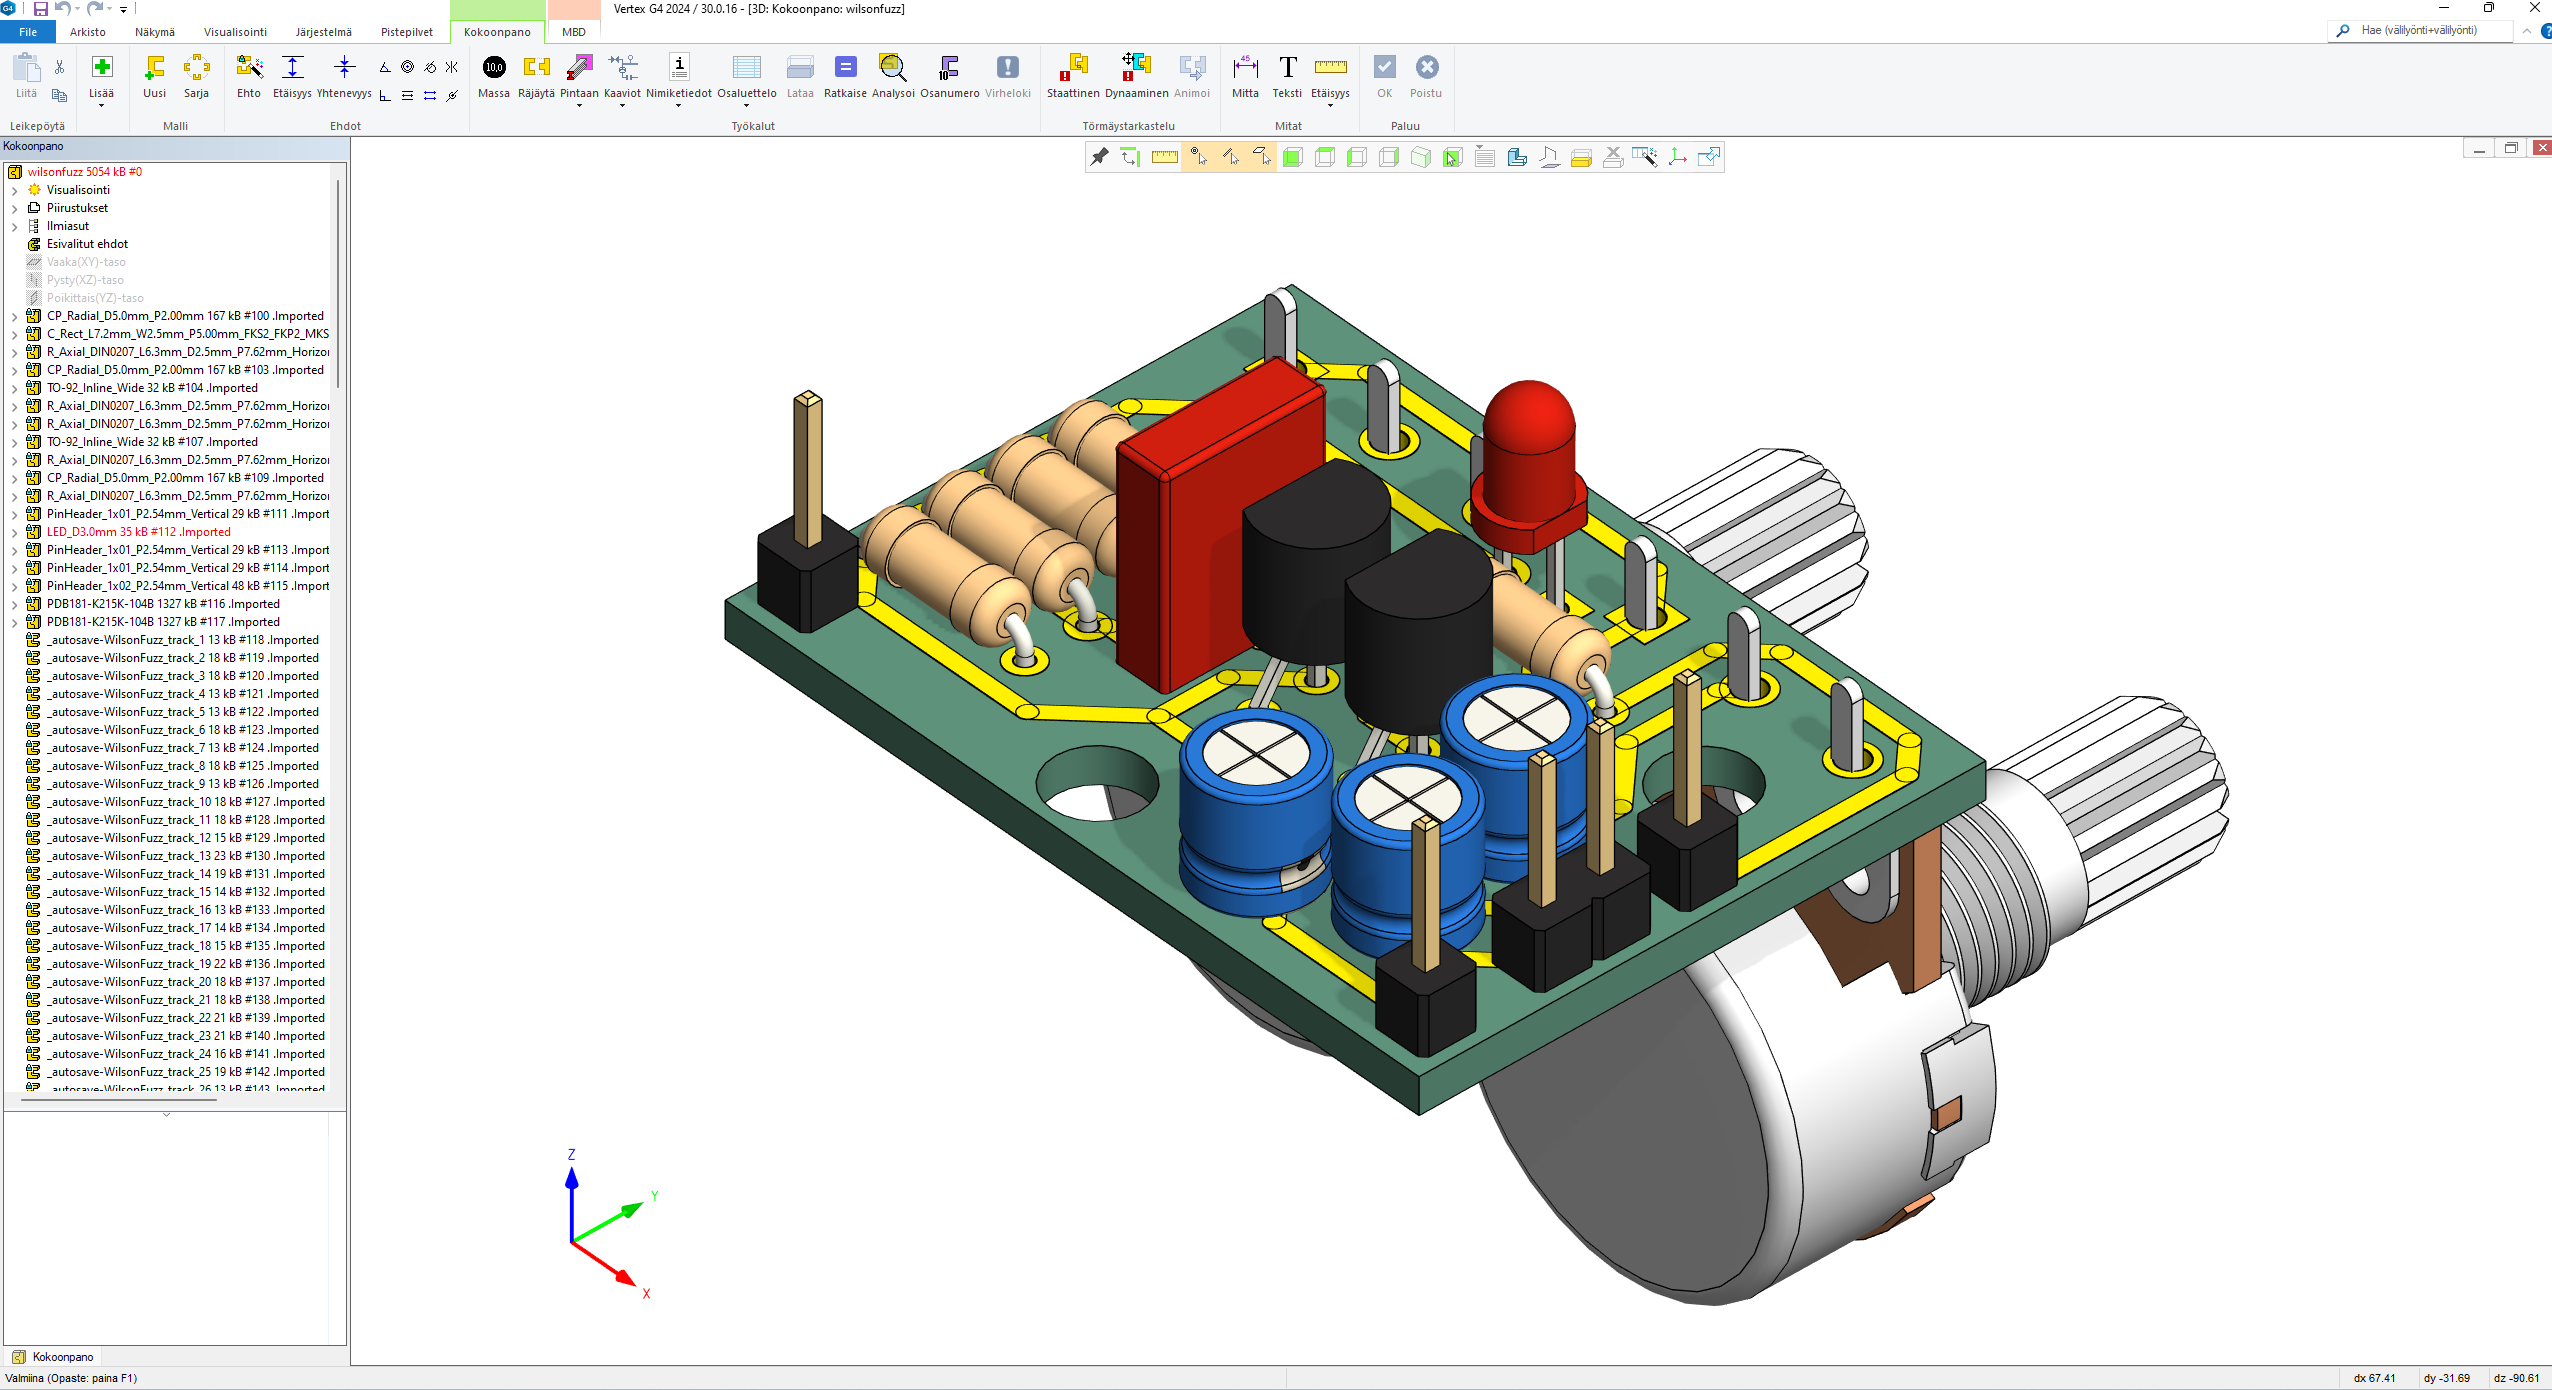Select the isometric view cube icon
The image size is (2552, 1390).
coord(1421,157)
